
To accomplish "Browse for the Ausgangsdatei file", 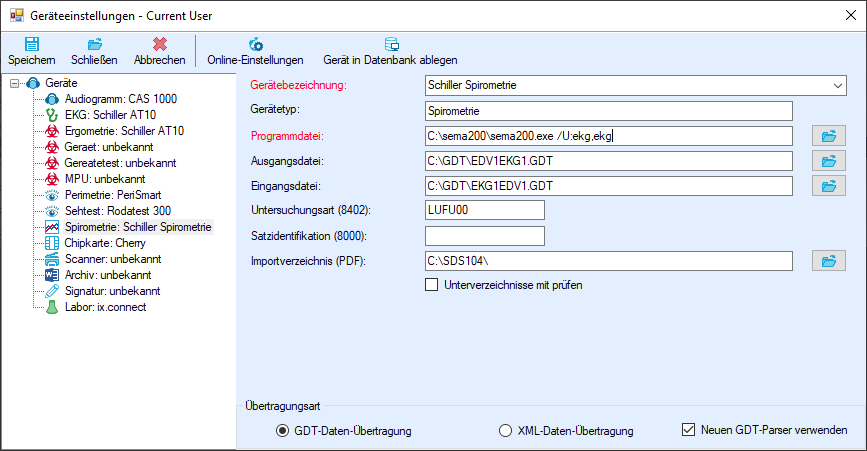I will pyautogui.click(x=828, y=161).
